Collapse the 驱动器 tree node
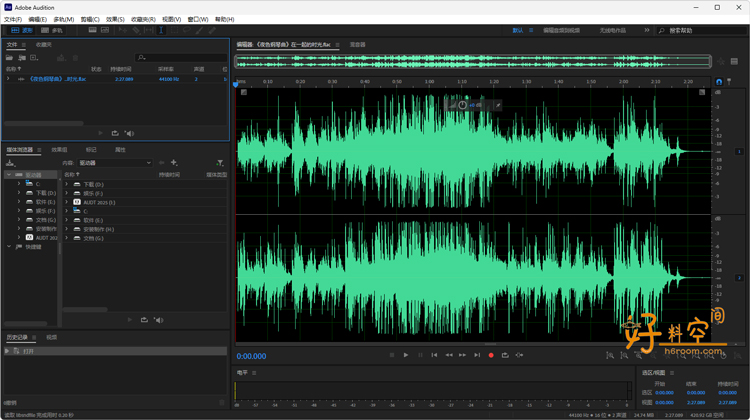 tap(9, 175)
